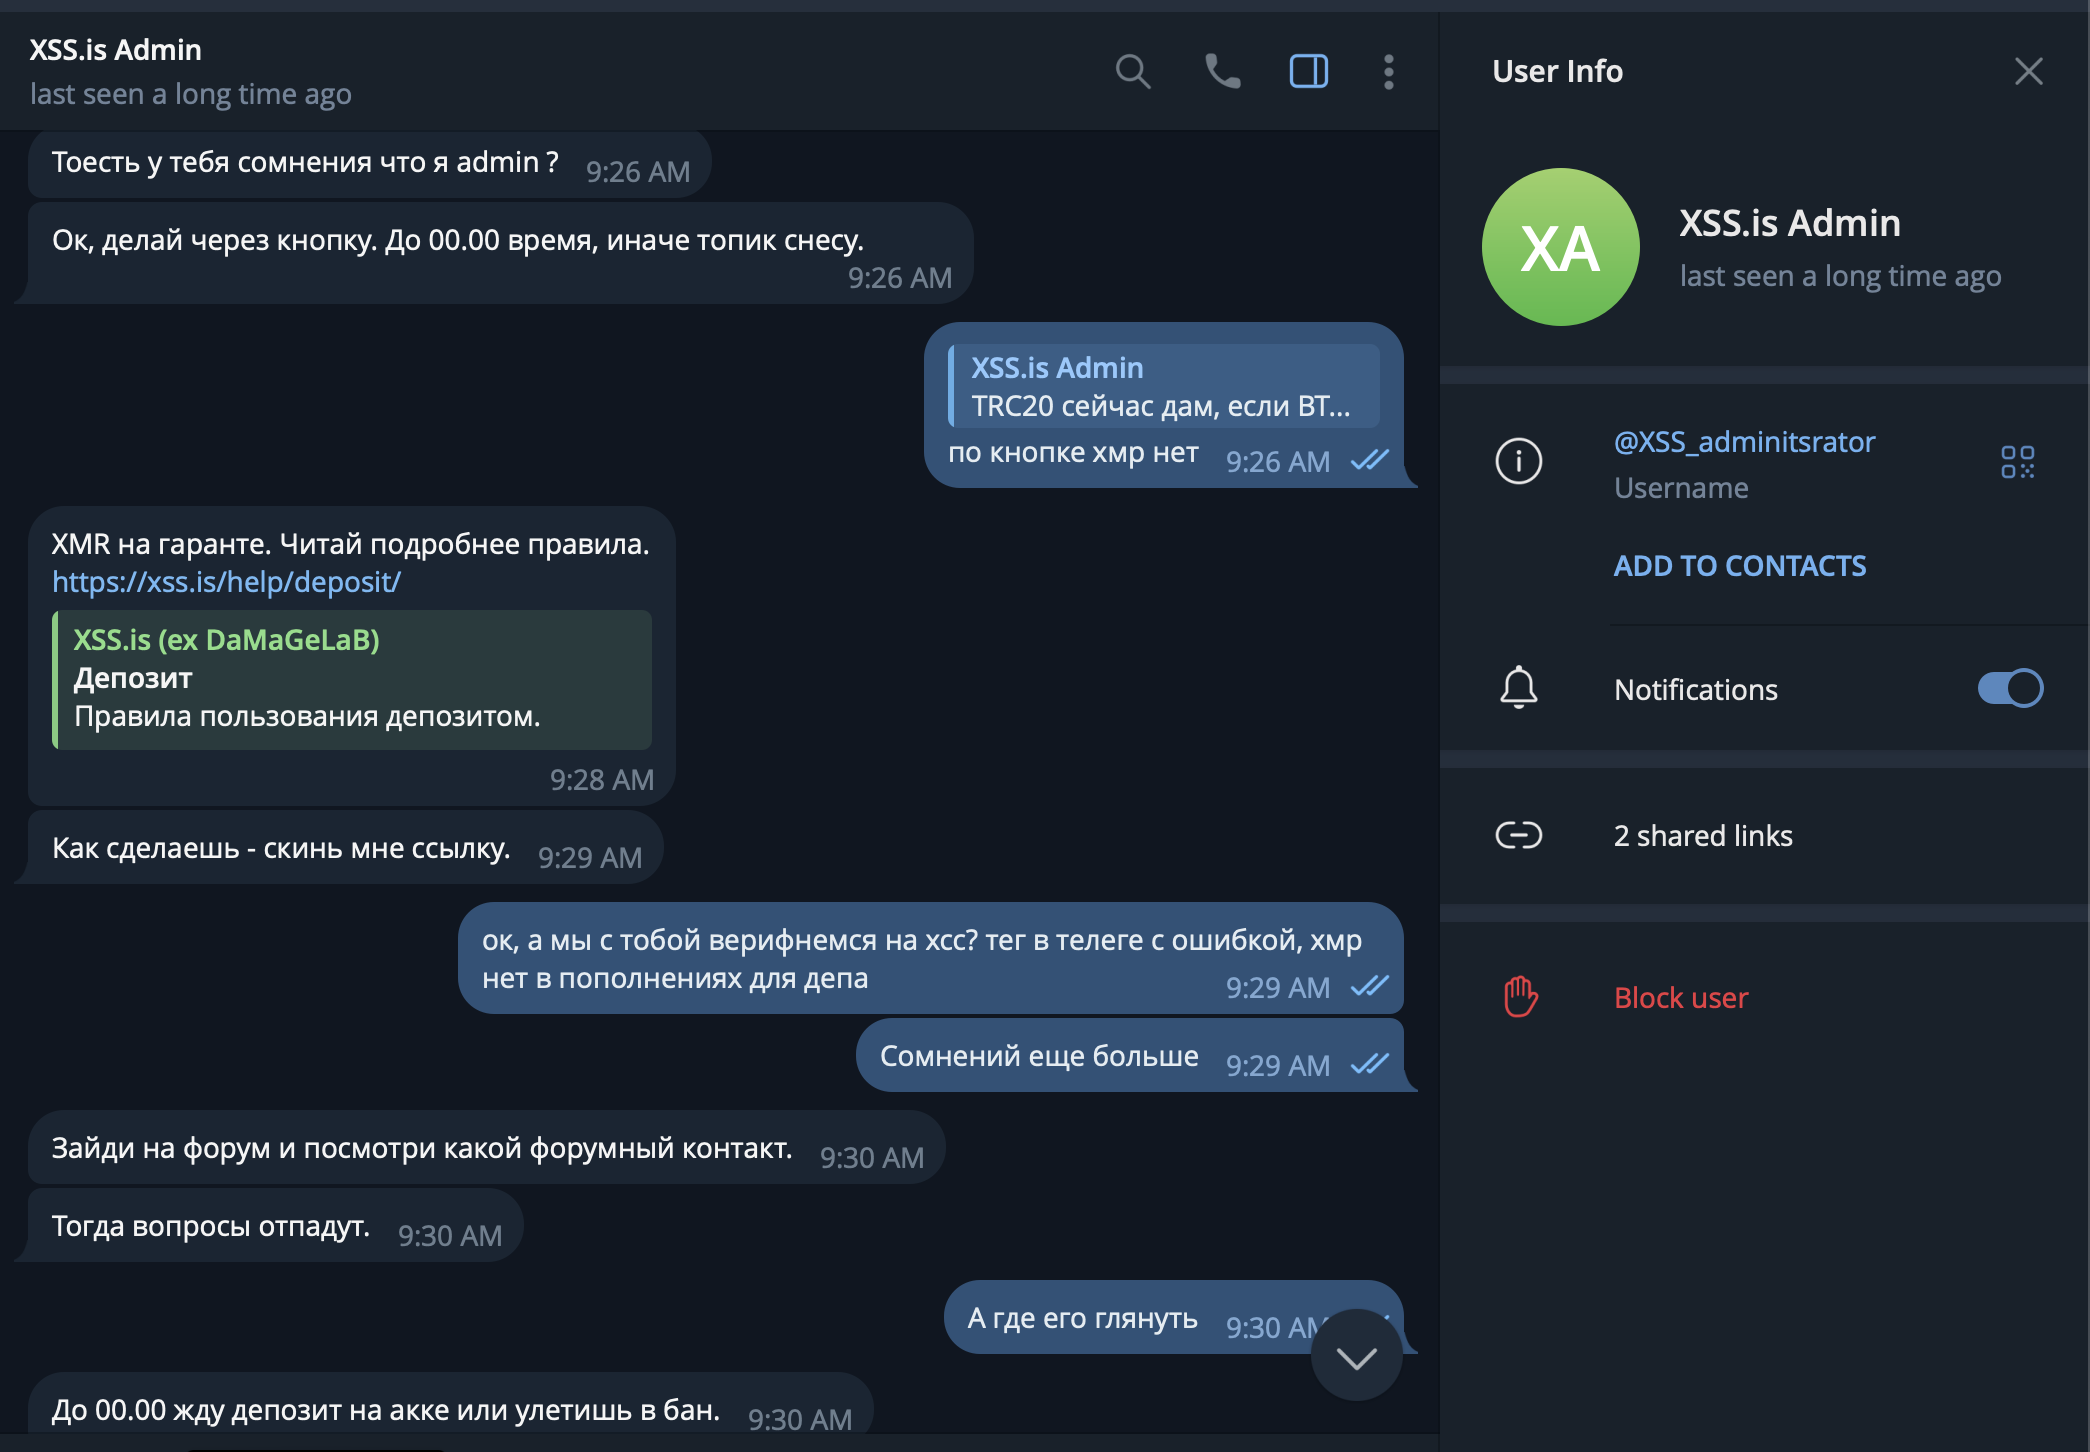Click the info icon beside username
The image size is (2090, 1452).
pyautogui.click(x=1518, y=461)
